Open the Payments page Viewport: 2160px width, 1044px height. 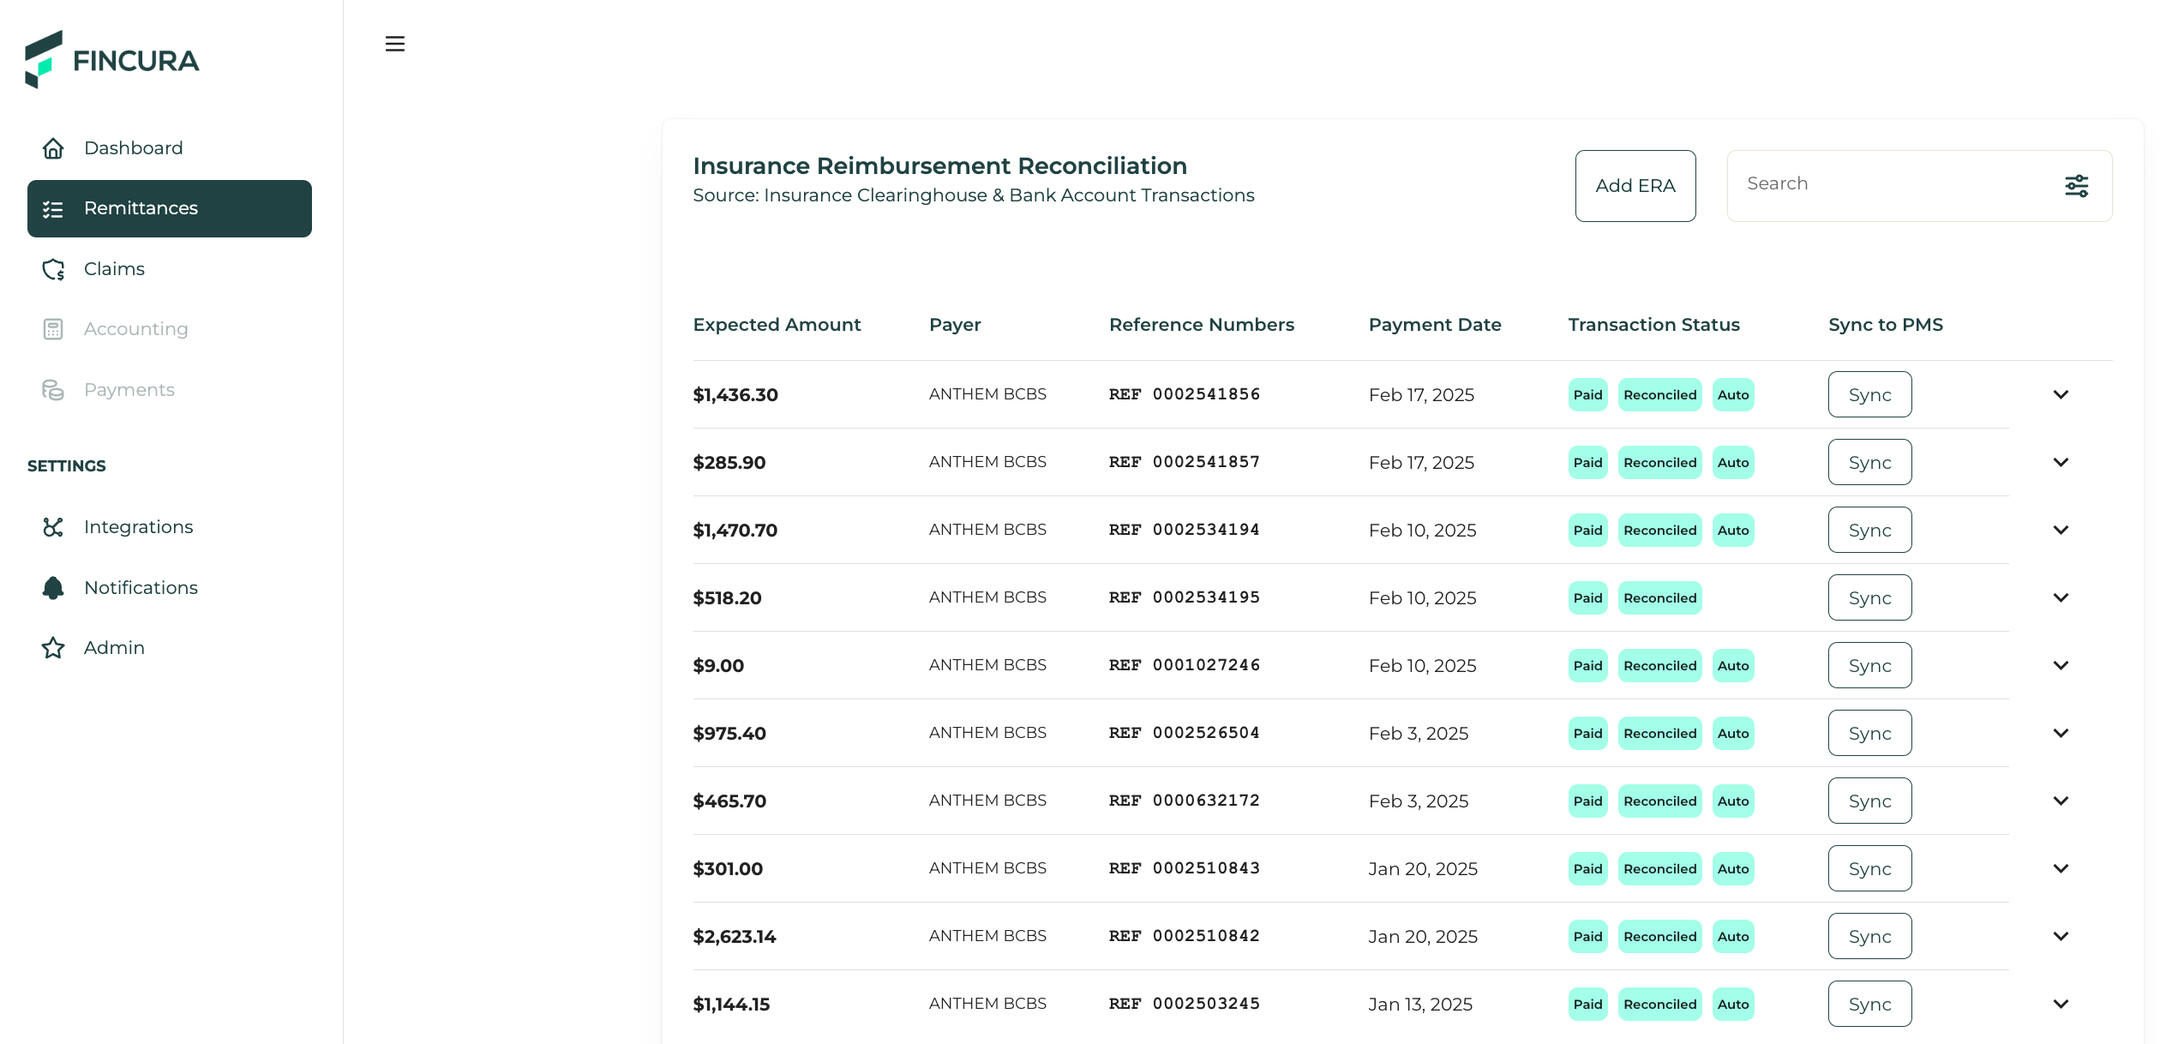[x=129, y=390]
